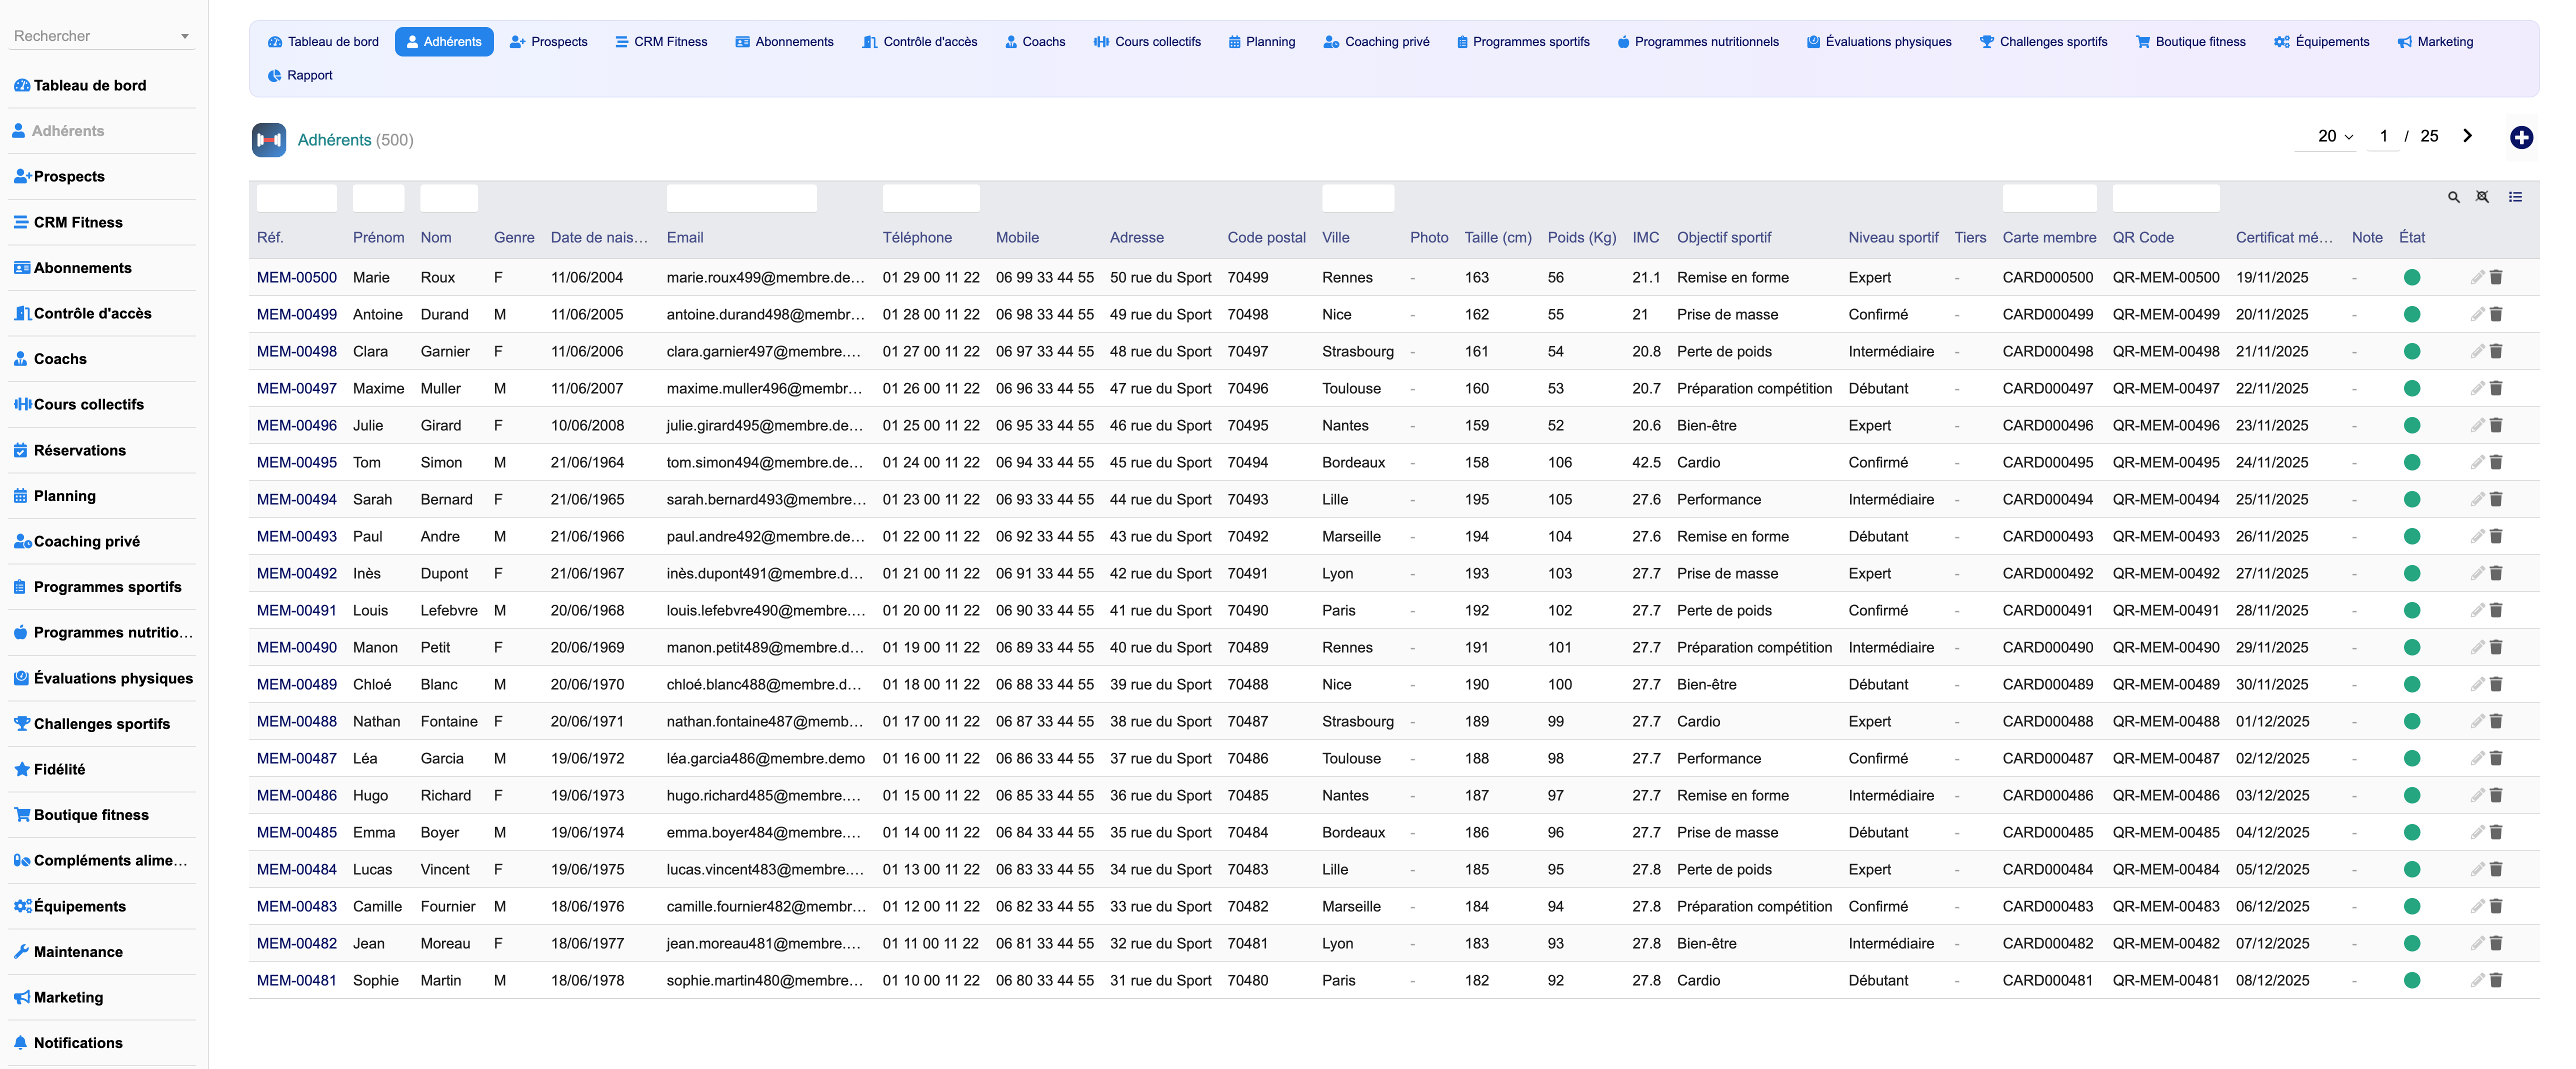Click the QR Code filter input field
2576x1069 pixels.
pyautogui.click(x=2165, y=198)
